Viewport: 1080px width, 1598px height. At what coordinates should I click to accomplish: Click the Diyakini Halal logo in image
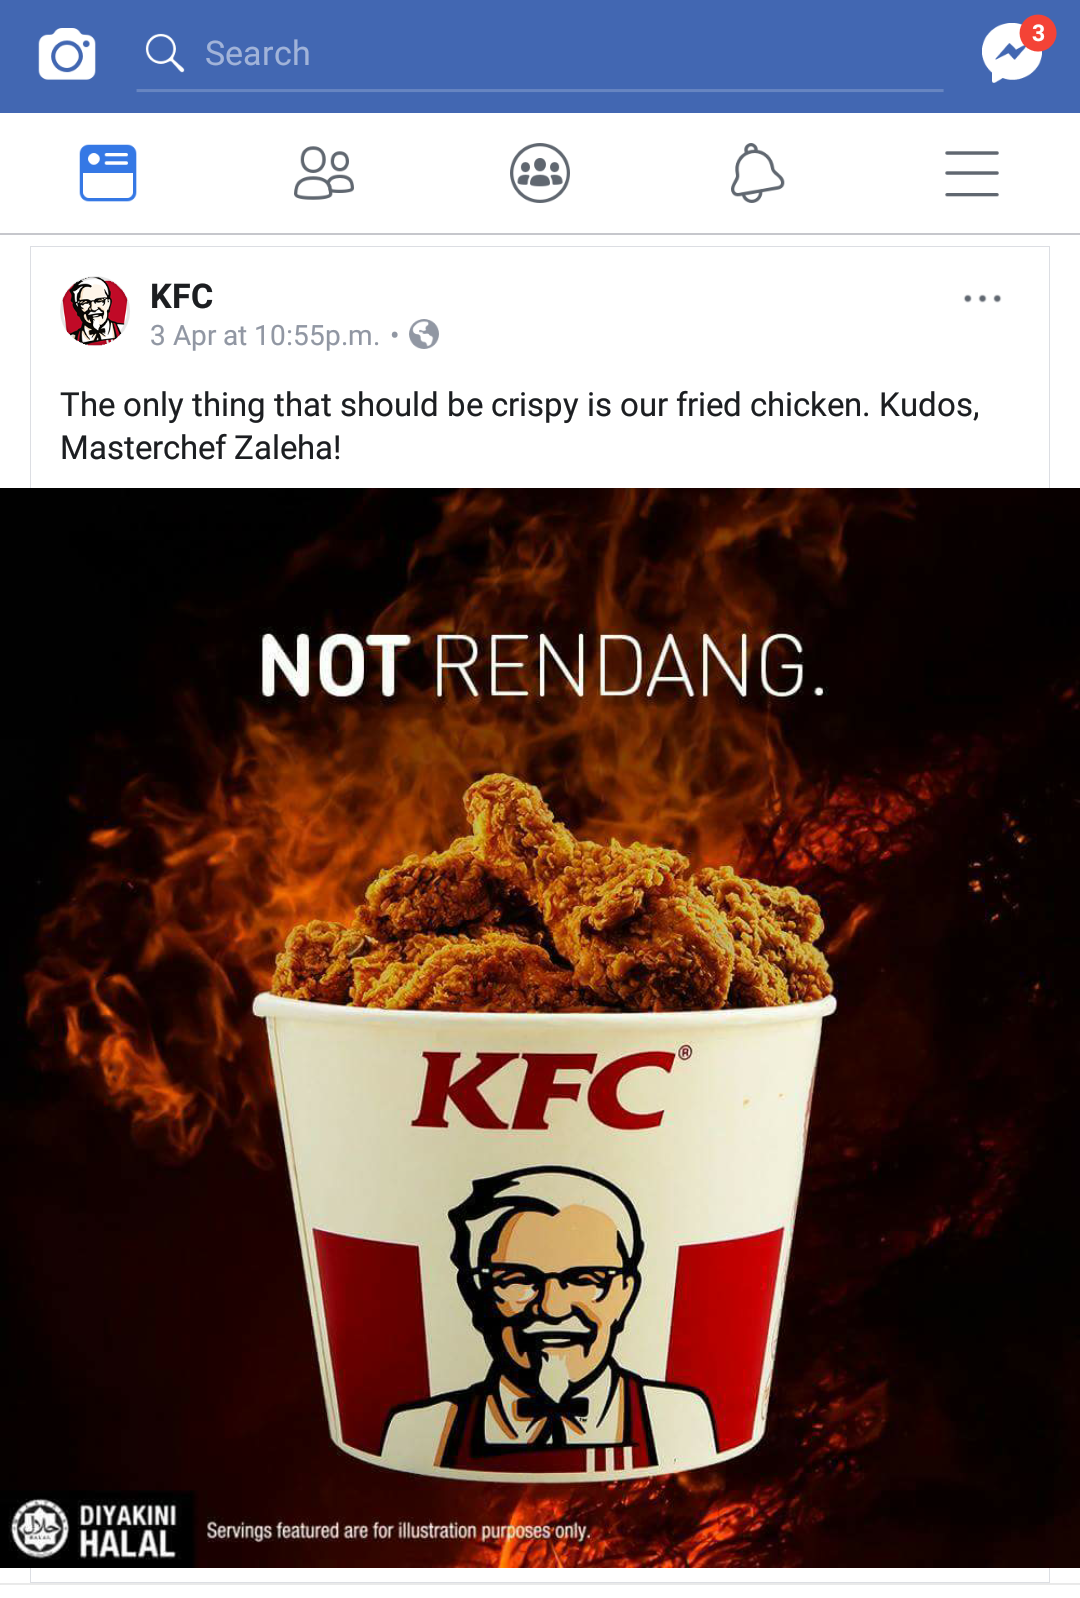pyautogui.click(x=97, y=1529)
